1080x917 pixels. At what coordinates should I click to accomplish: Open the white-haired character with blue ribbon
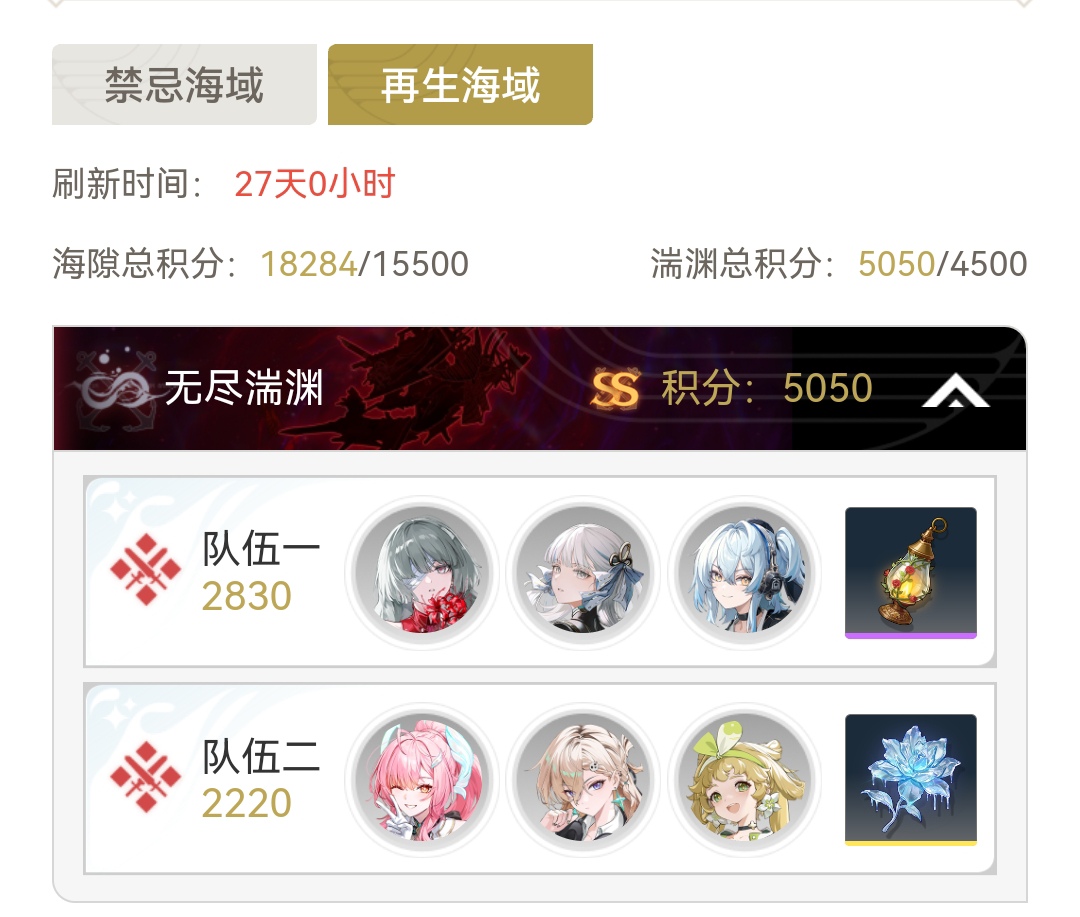point(583,573)
